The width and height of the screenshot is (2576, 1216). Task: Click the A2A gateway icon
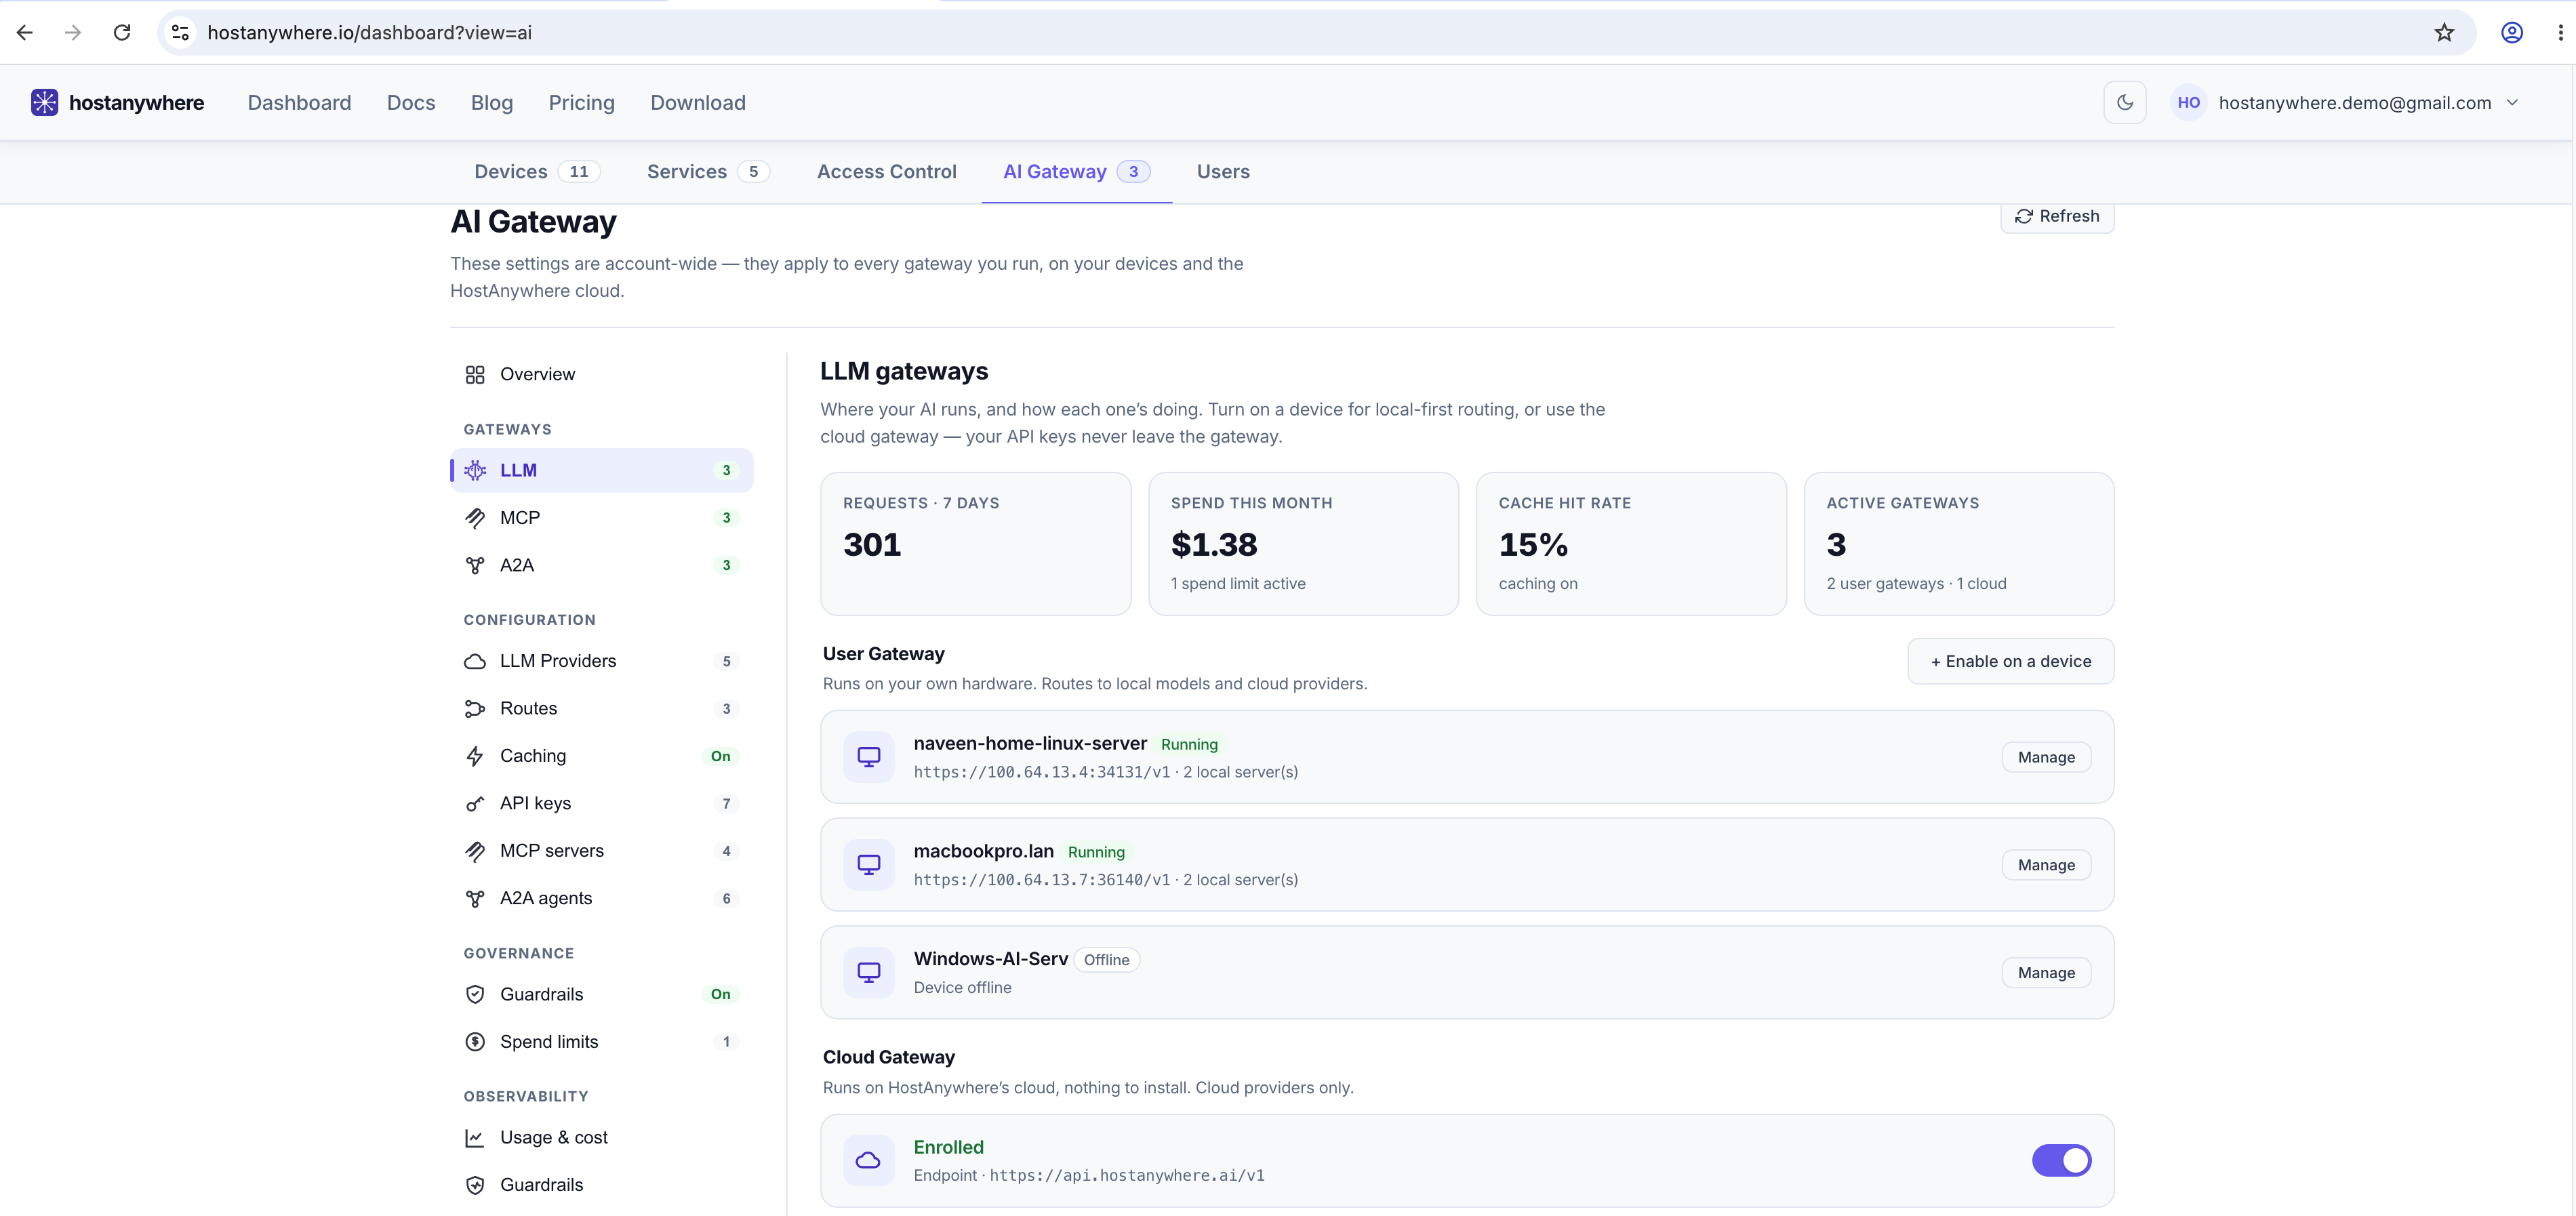coord(475,565)
